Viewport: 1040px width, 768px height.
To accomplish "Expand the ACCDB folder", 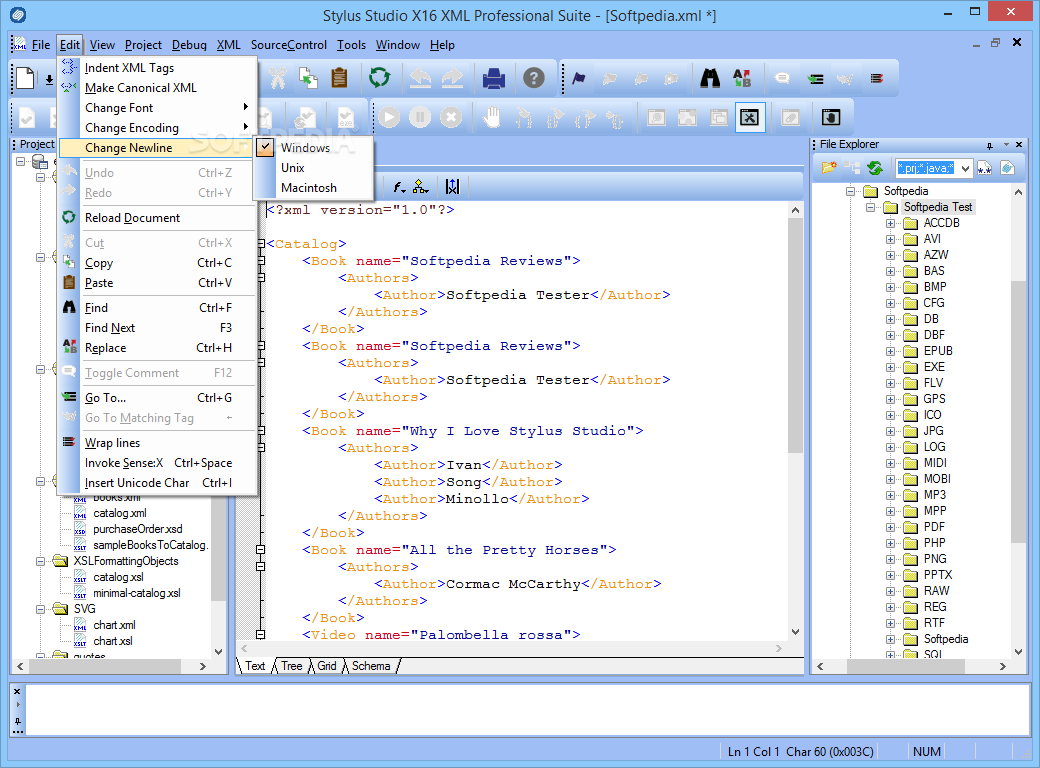I will [891, 224].
